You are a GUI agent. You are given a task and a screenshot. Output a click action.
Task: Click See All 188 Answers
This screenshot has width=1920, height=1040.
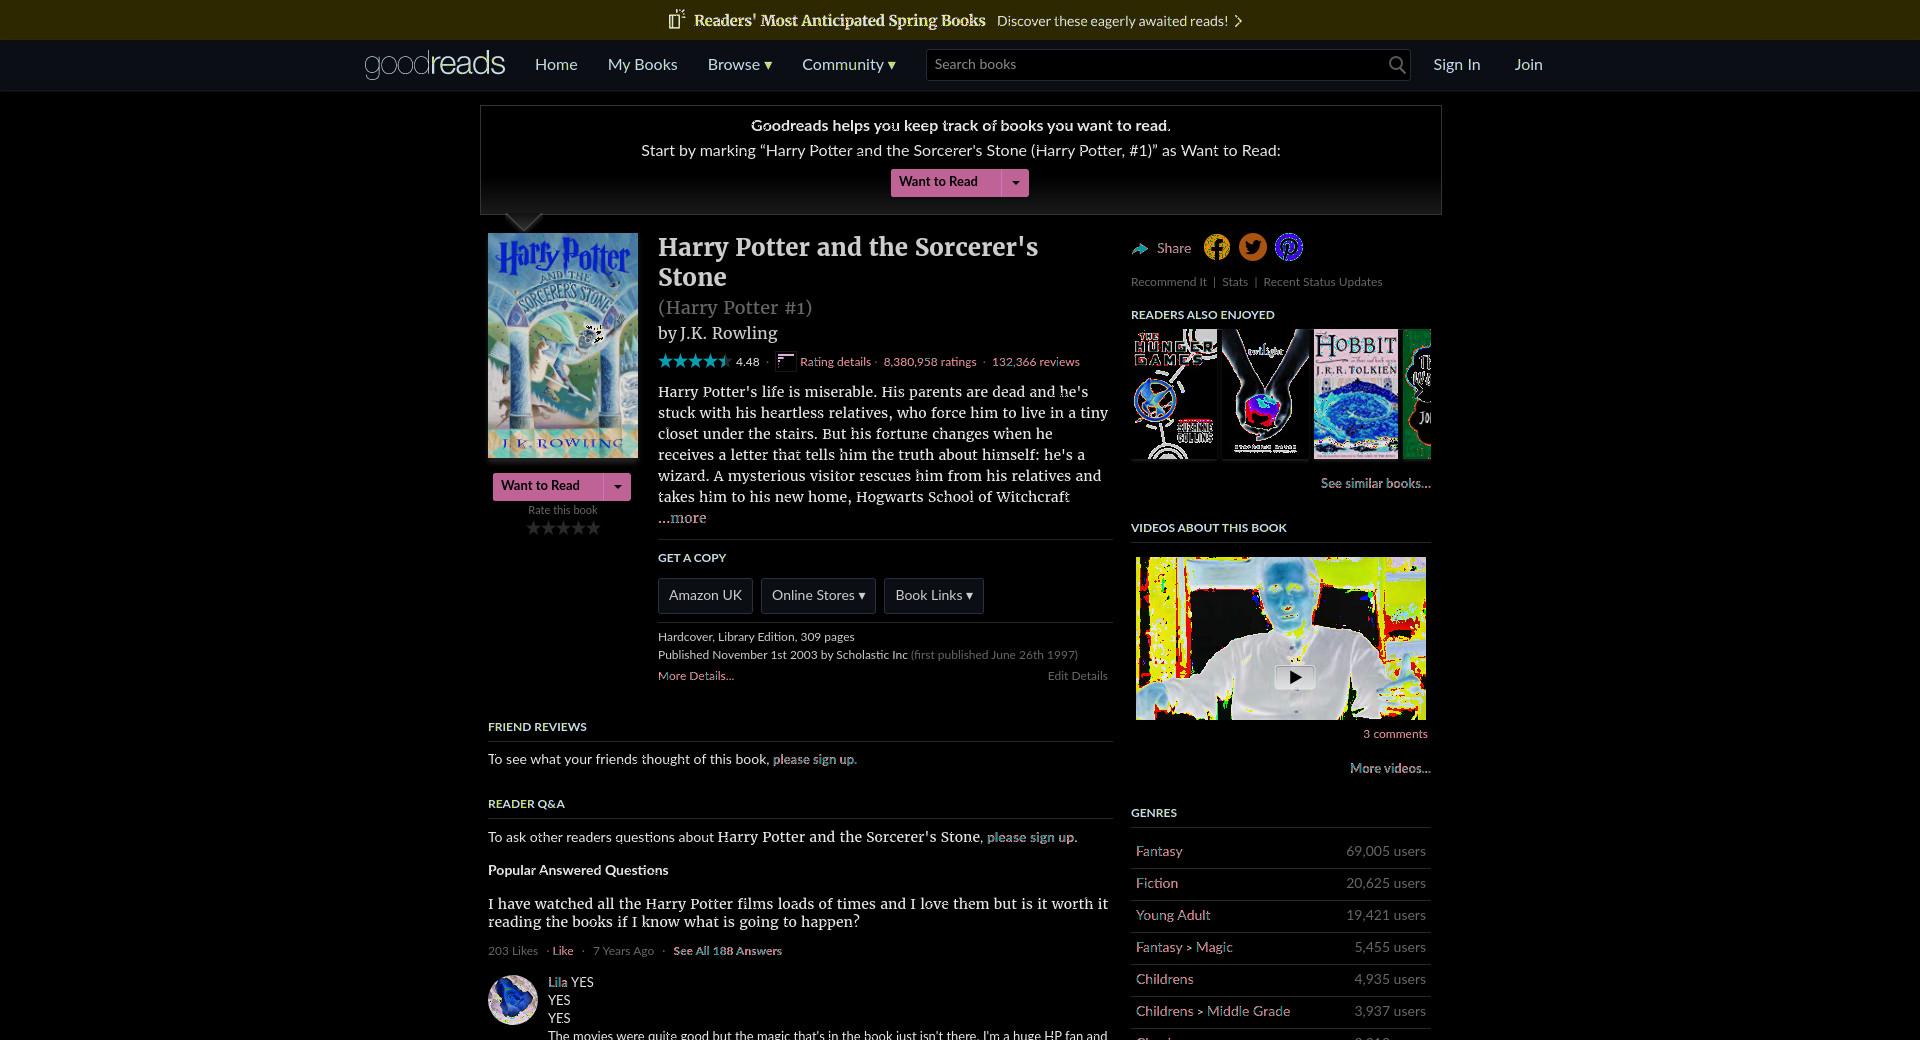click(x=727, y=951)
